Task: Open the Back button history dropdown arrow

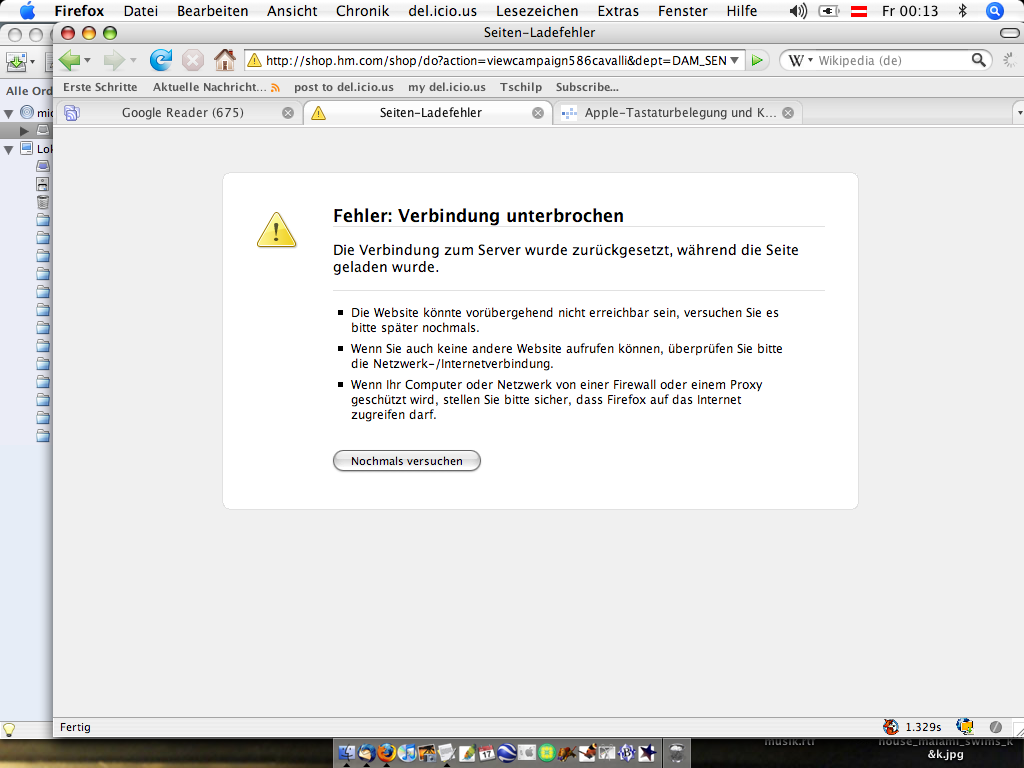Action: point(88,61)
